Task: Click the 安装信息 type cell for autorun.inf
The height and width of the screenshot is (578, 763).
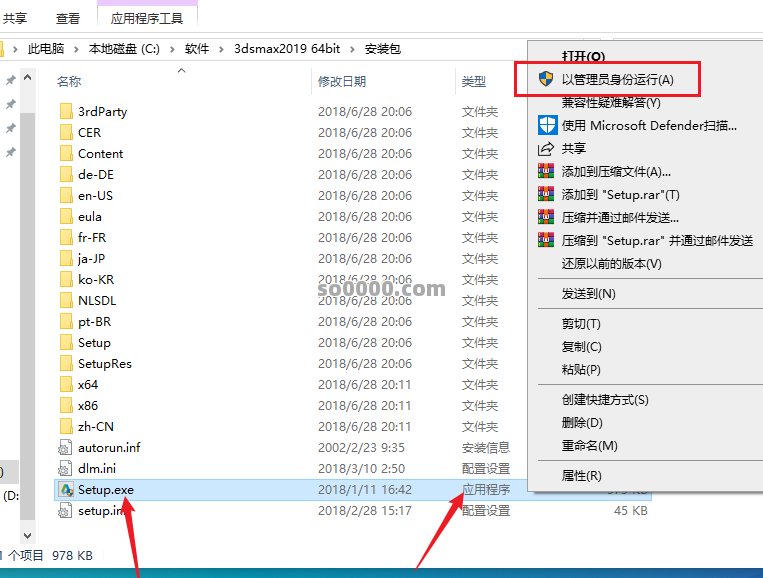Action: point(486,448)
